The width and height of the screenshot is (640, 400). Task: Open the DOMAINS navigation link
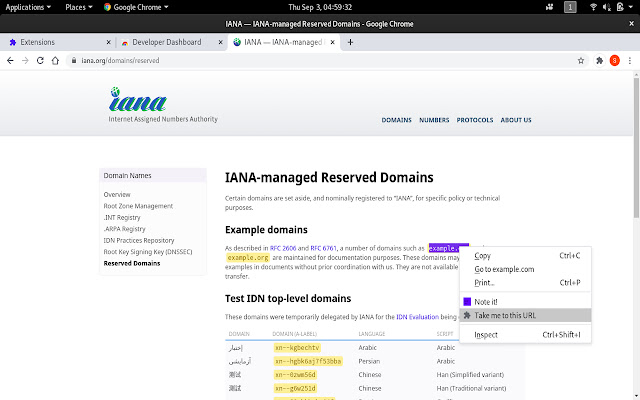pyautogui.click(x=396, y=120)
